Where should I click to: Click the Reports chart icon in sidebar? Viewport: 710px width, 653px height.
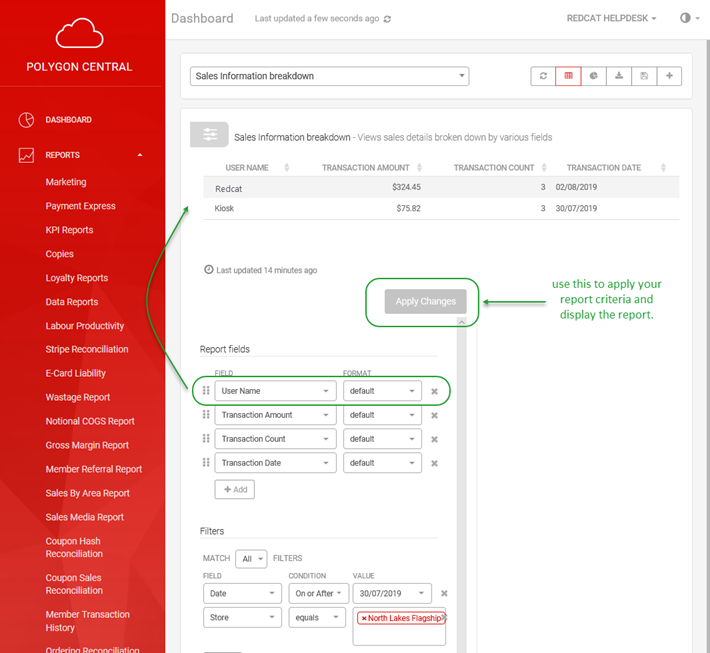(x=26, y=155)
